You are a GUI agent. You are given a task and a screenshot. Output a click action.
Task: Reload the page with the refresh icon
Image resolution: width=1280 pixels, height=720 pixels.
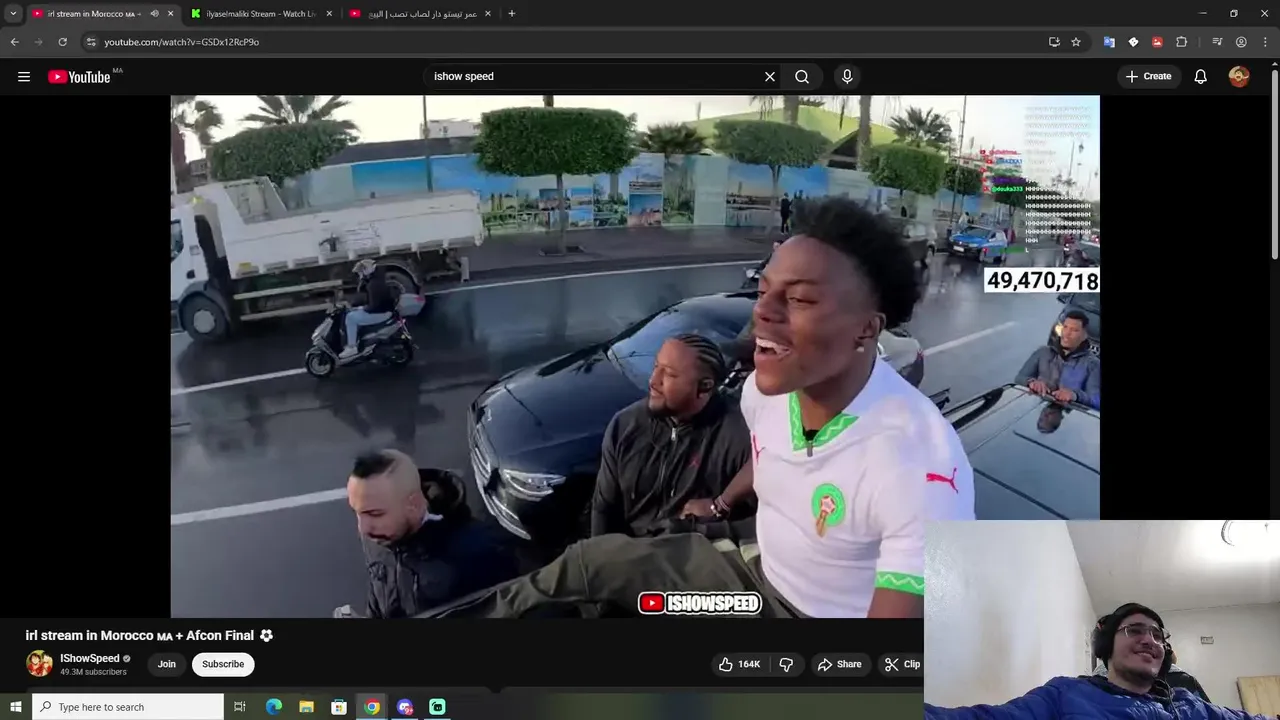tap(62, 42)
